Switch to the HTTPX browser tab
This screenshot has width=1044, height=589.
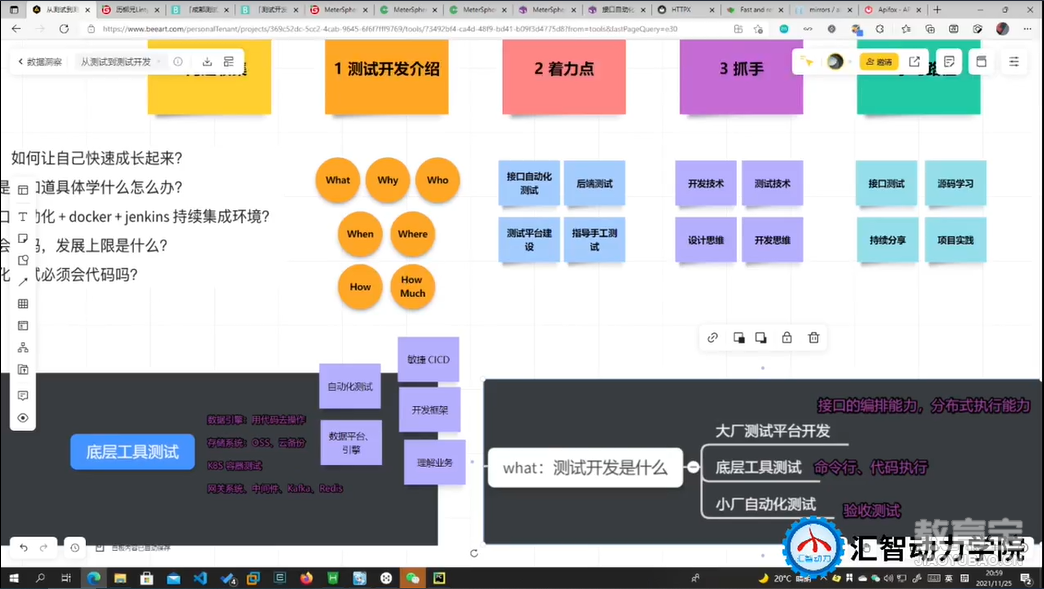tap(685, 10)
